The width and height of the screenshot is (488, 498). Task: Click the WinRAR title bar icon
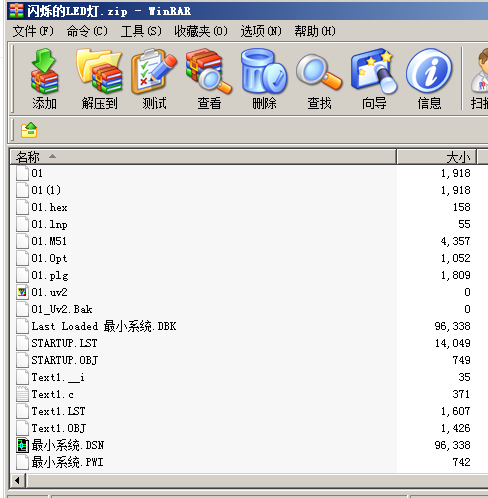pos(16,11)
